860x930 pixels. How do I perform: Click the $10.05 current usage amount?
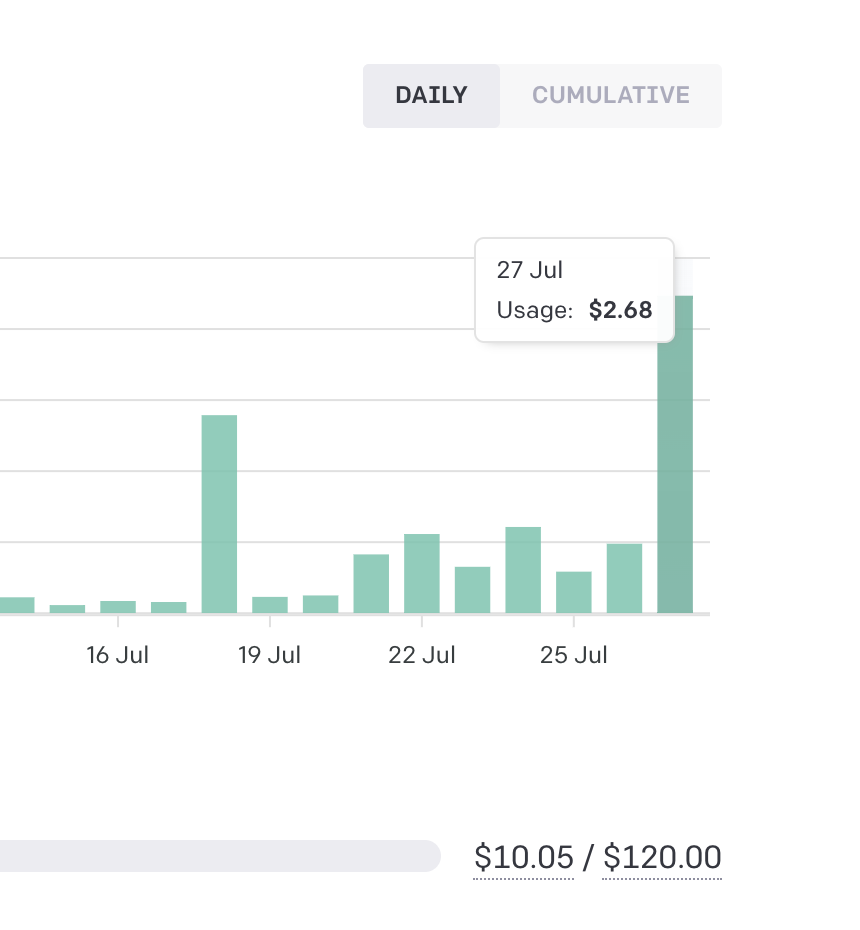[x=524, y=858]
